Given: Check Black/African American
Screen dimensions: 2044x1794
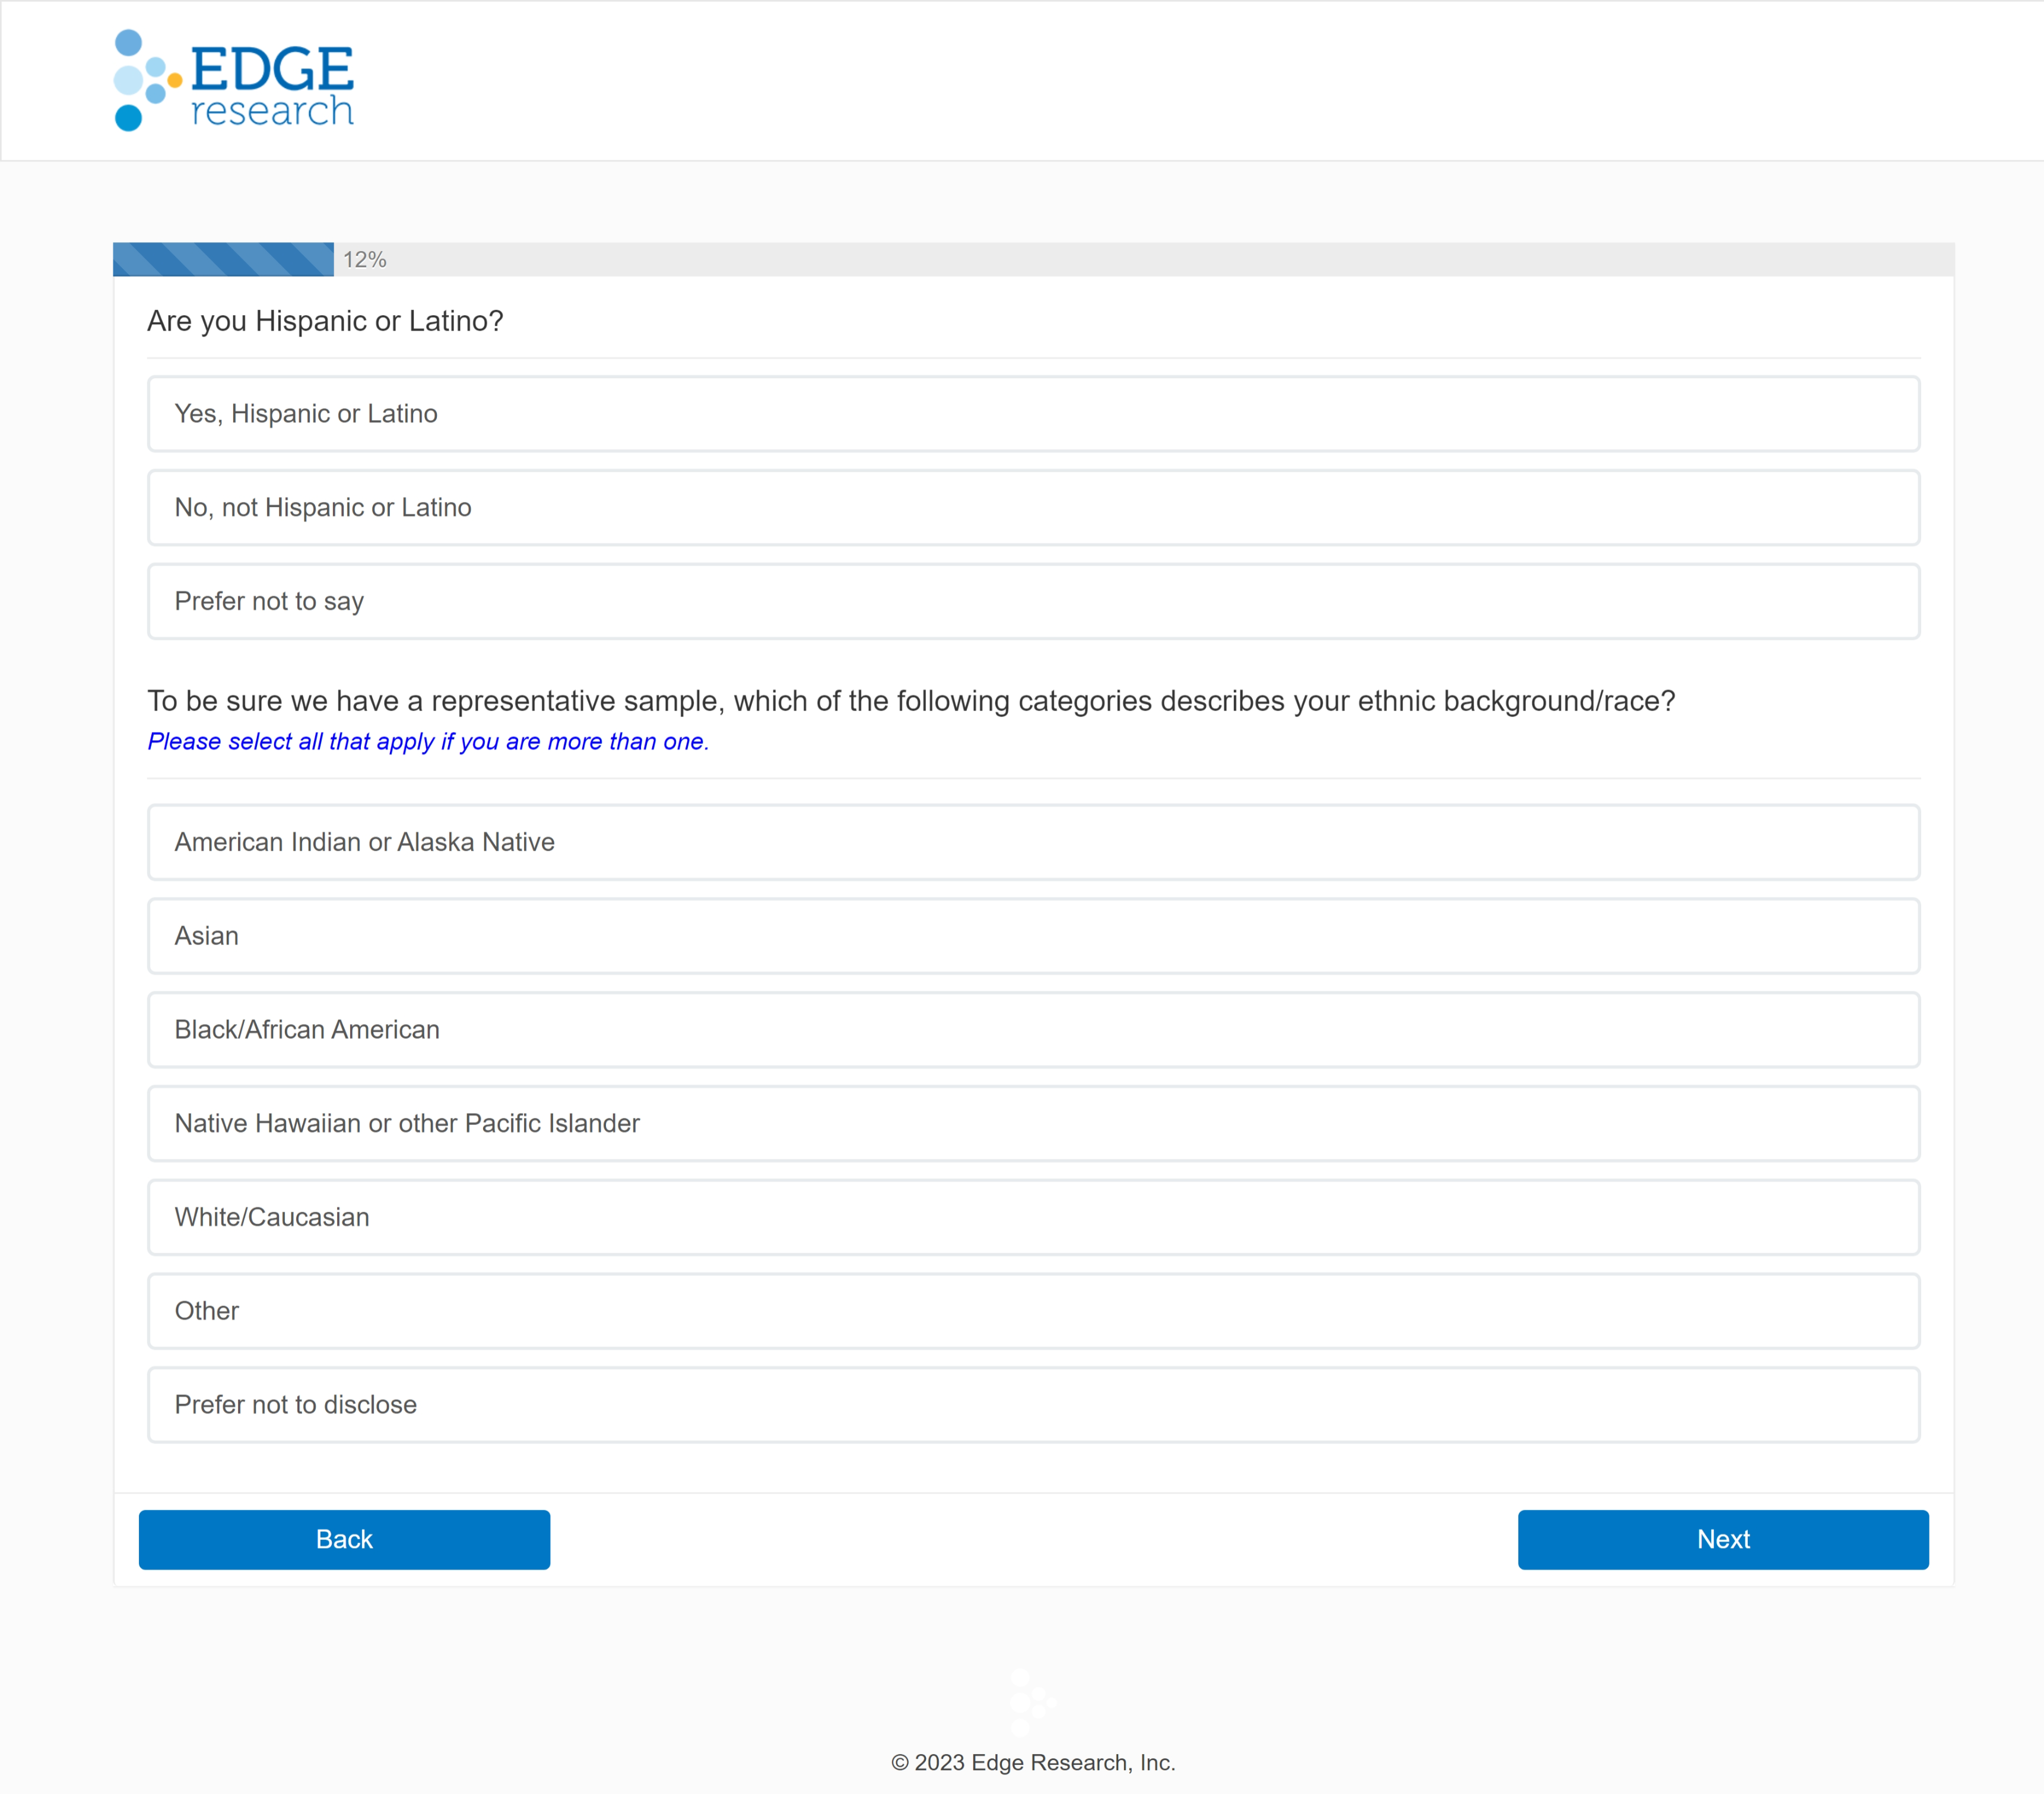Looking at the screenshot, I should point(1033,1030).
